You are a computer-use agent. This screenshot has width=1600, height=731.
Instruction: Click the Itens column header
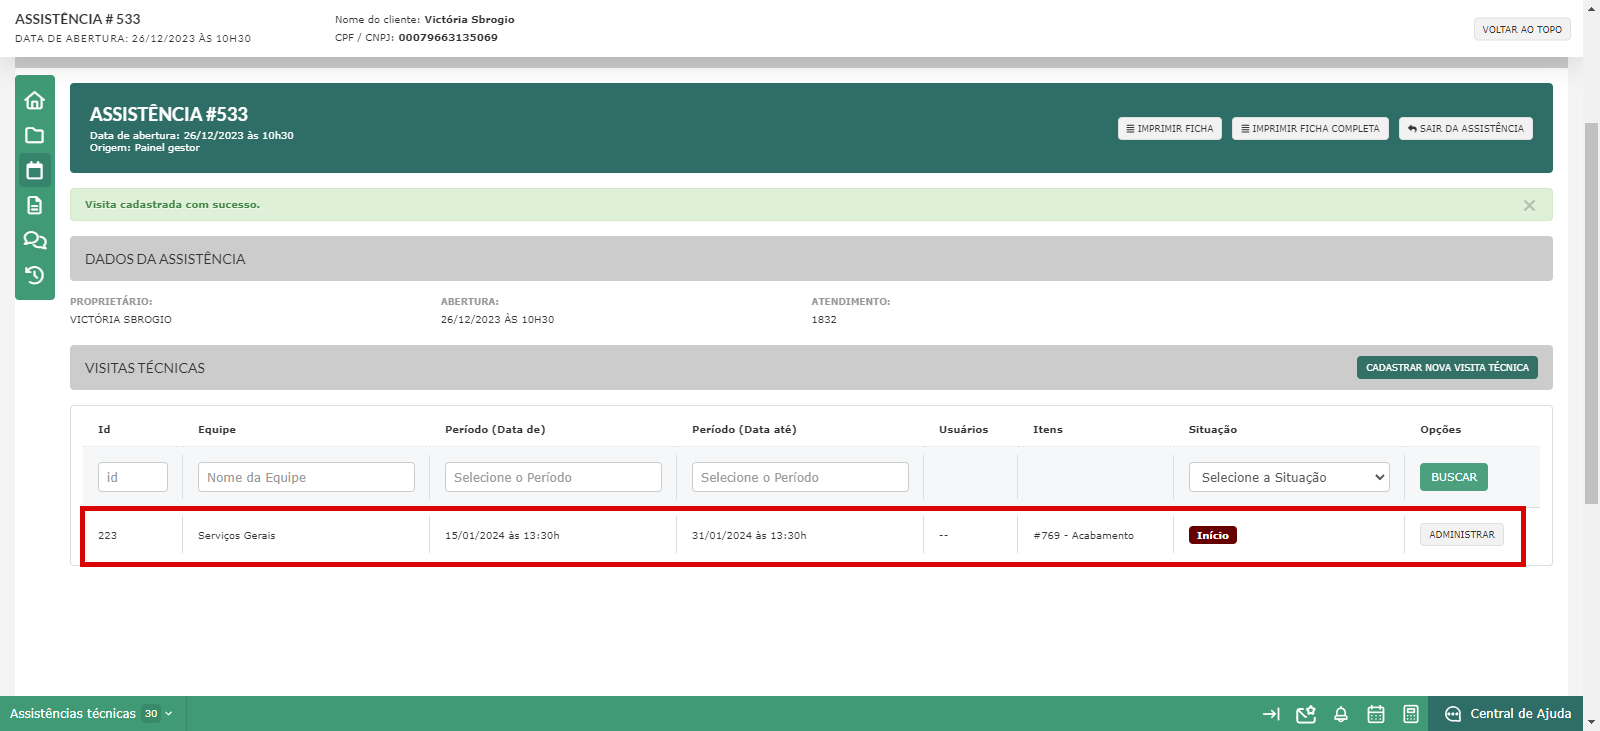1048,430
